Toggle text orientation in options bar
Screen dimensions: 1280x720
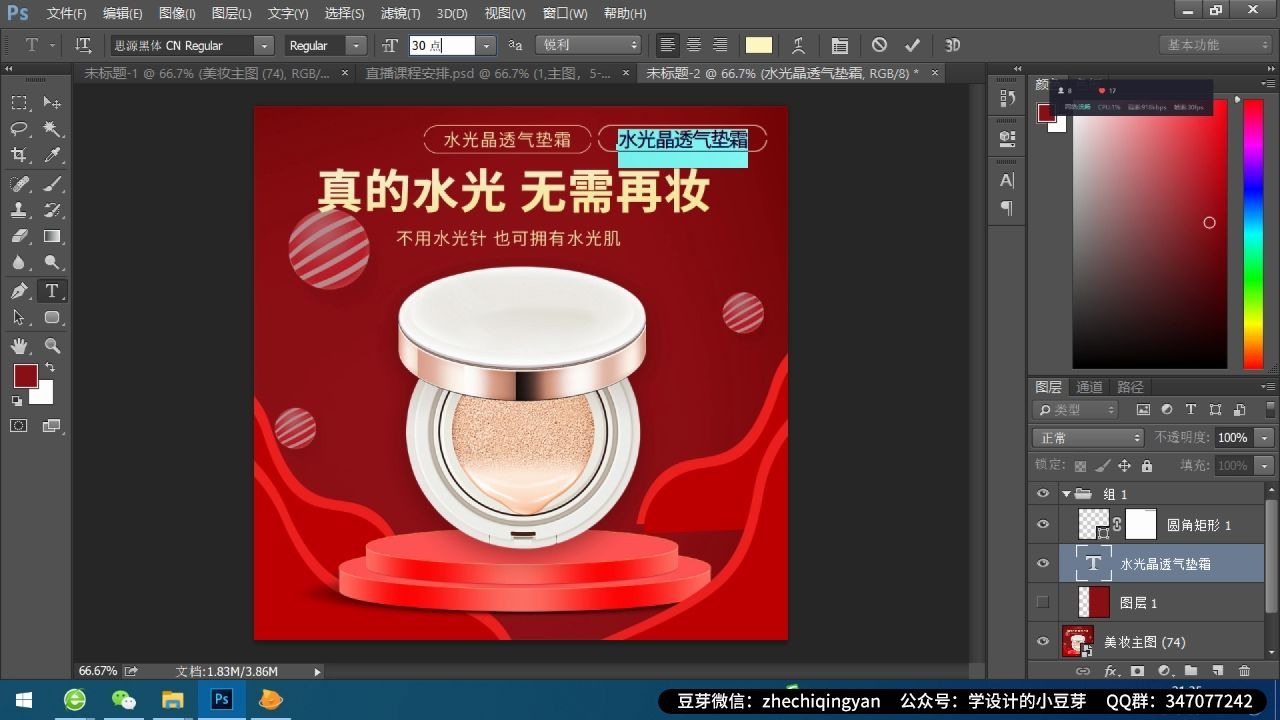[83, 45]
